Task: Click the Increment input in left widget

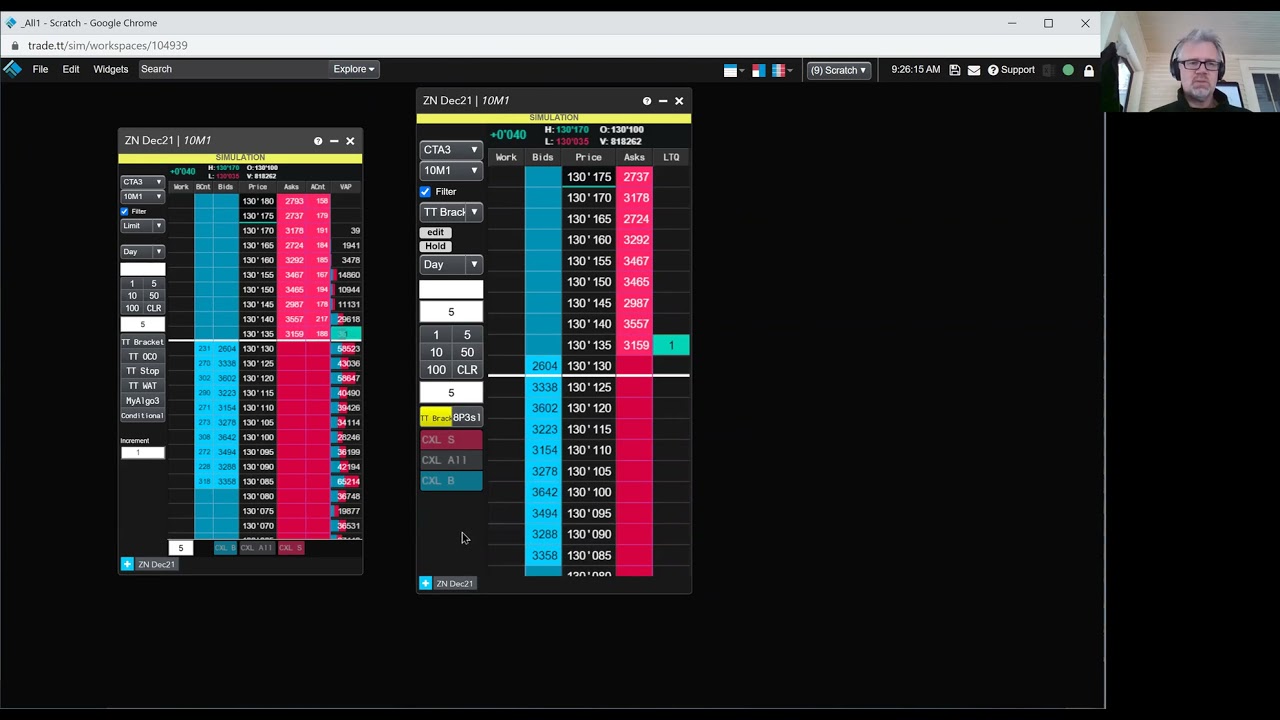Action: [142, 453]
